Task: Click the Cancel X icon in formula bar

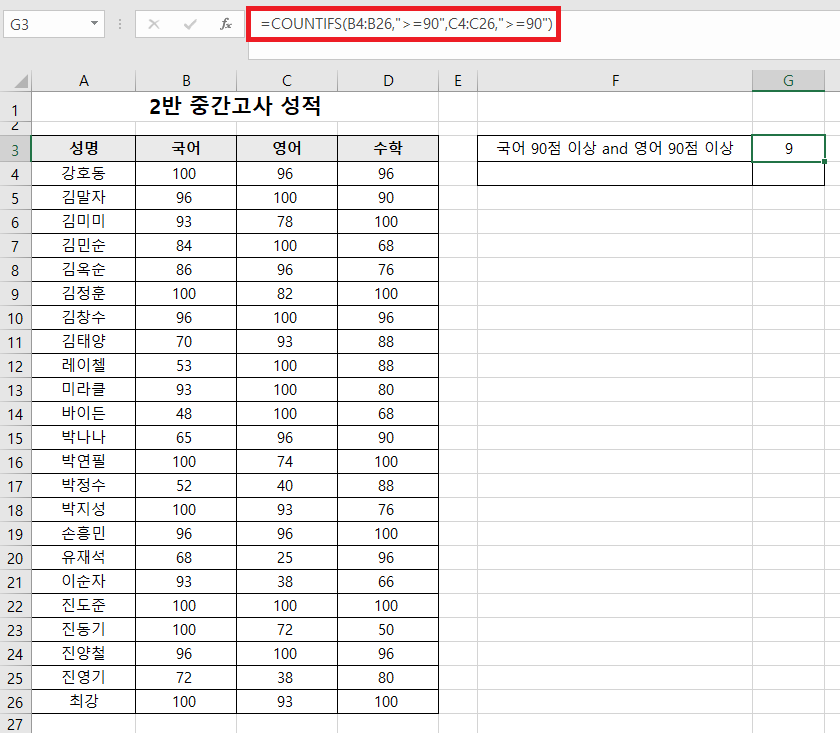Action: click(x=154, y=24)
